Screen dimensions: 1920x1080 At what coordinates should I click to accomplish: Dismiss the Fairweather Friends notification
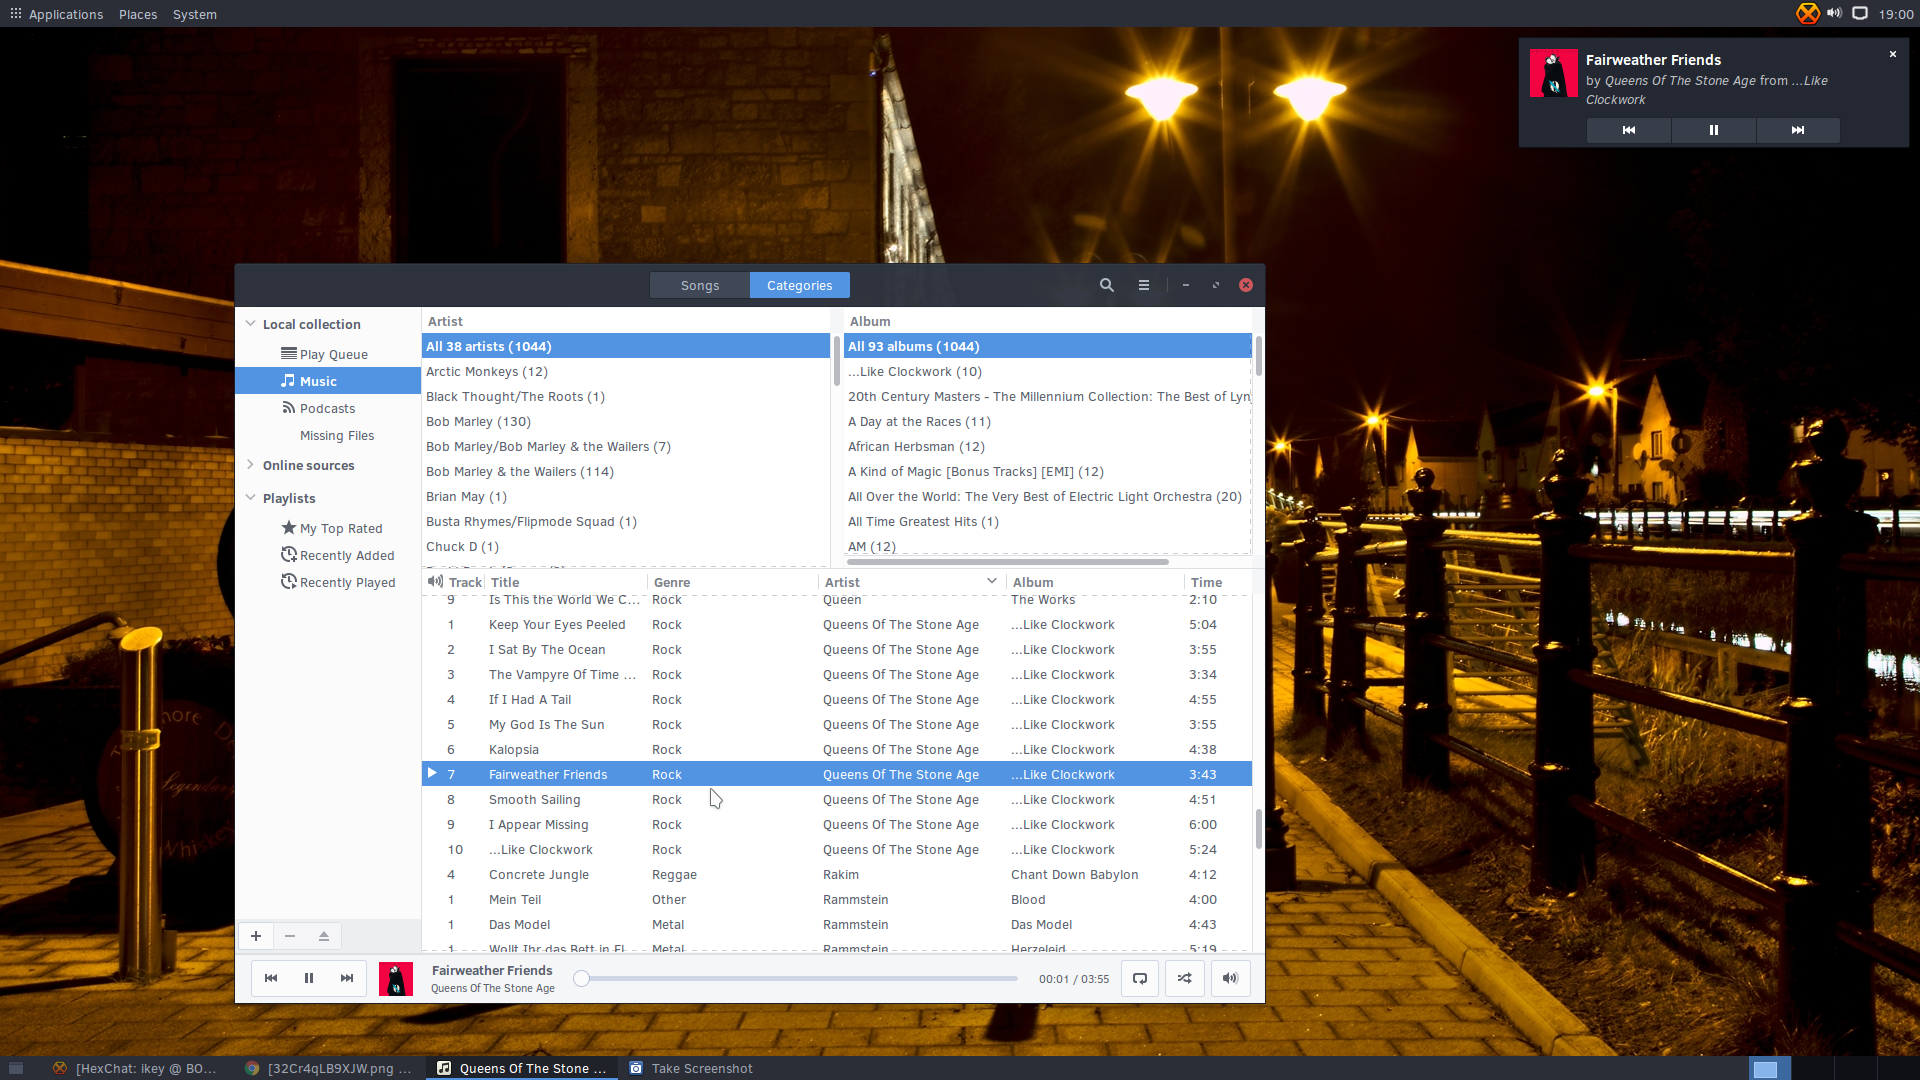(x=1893, y=54)
